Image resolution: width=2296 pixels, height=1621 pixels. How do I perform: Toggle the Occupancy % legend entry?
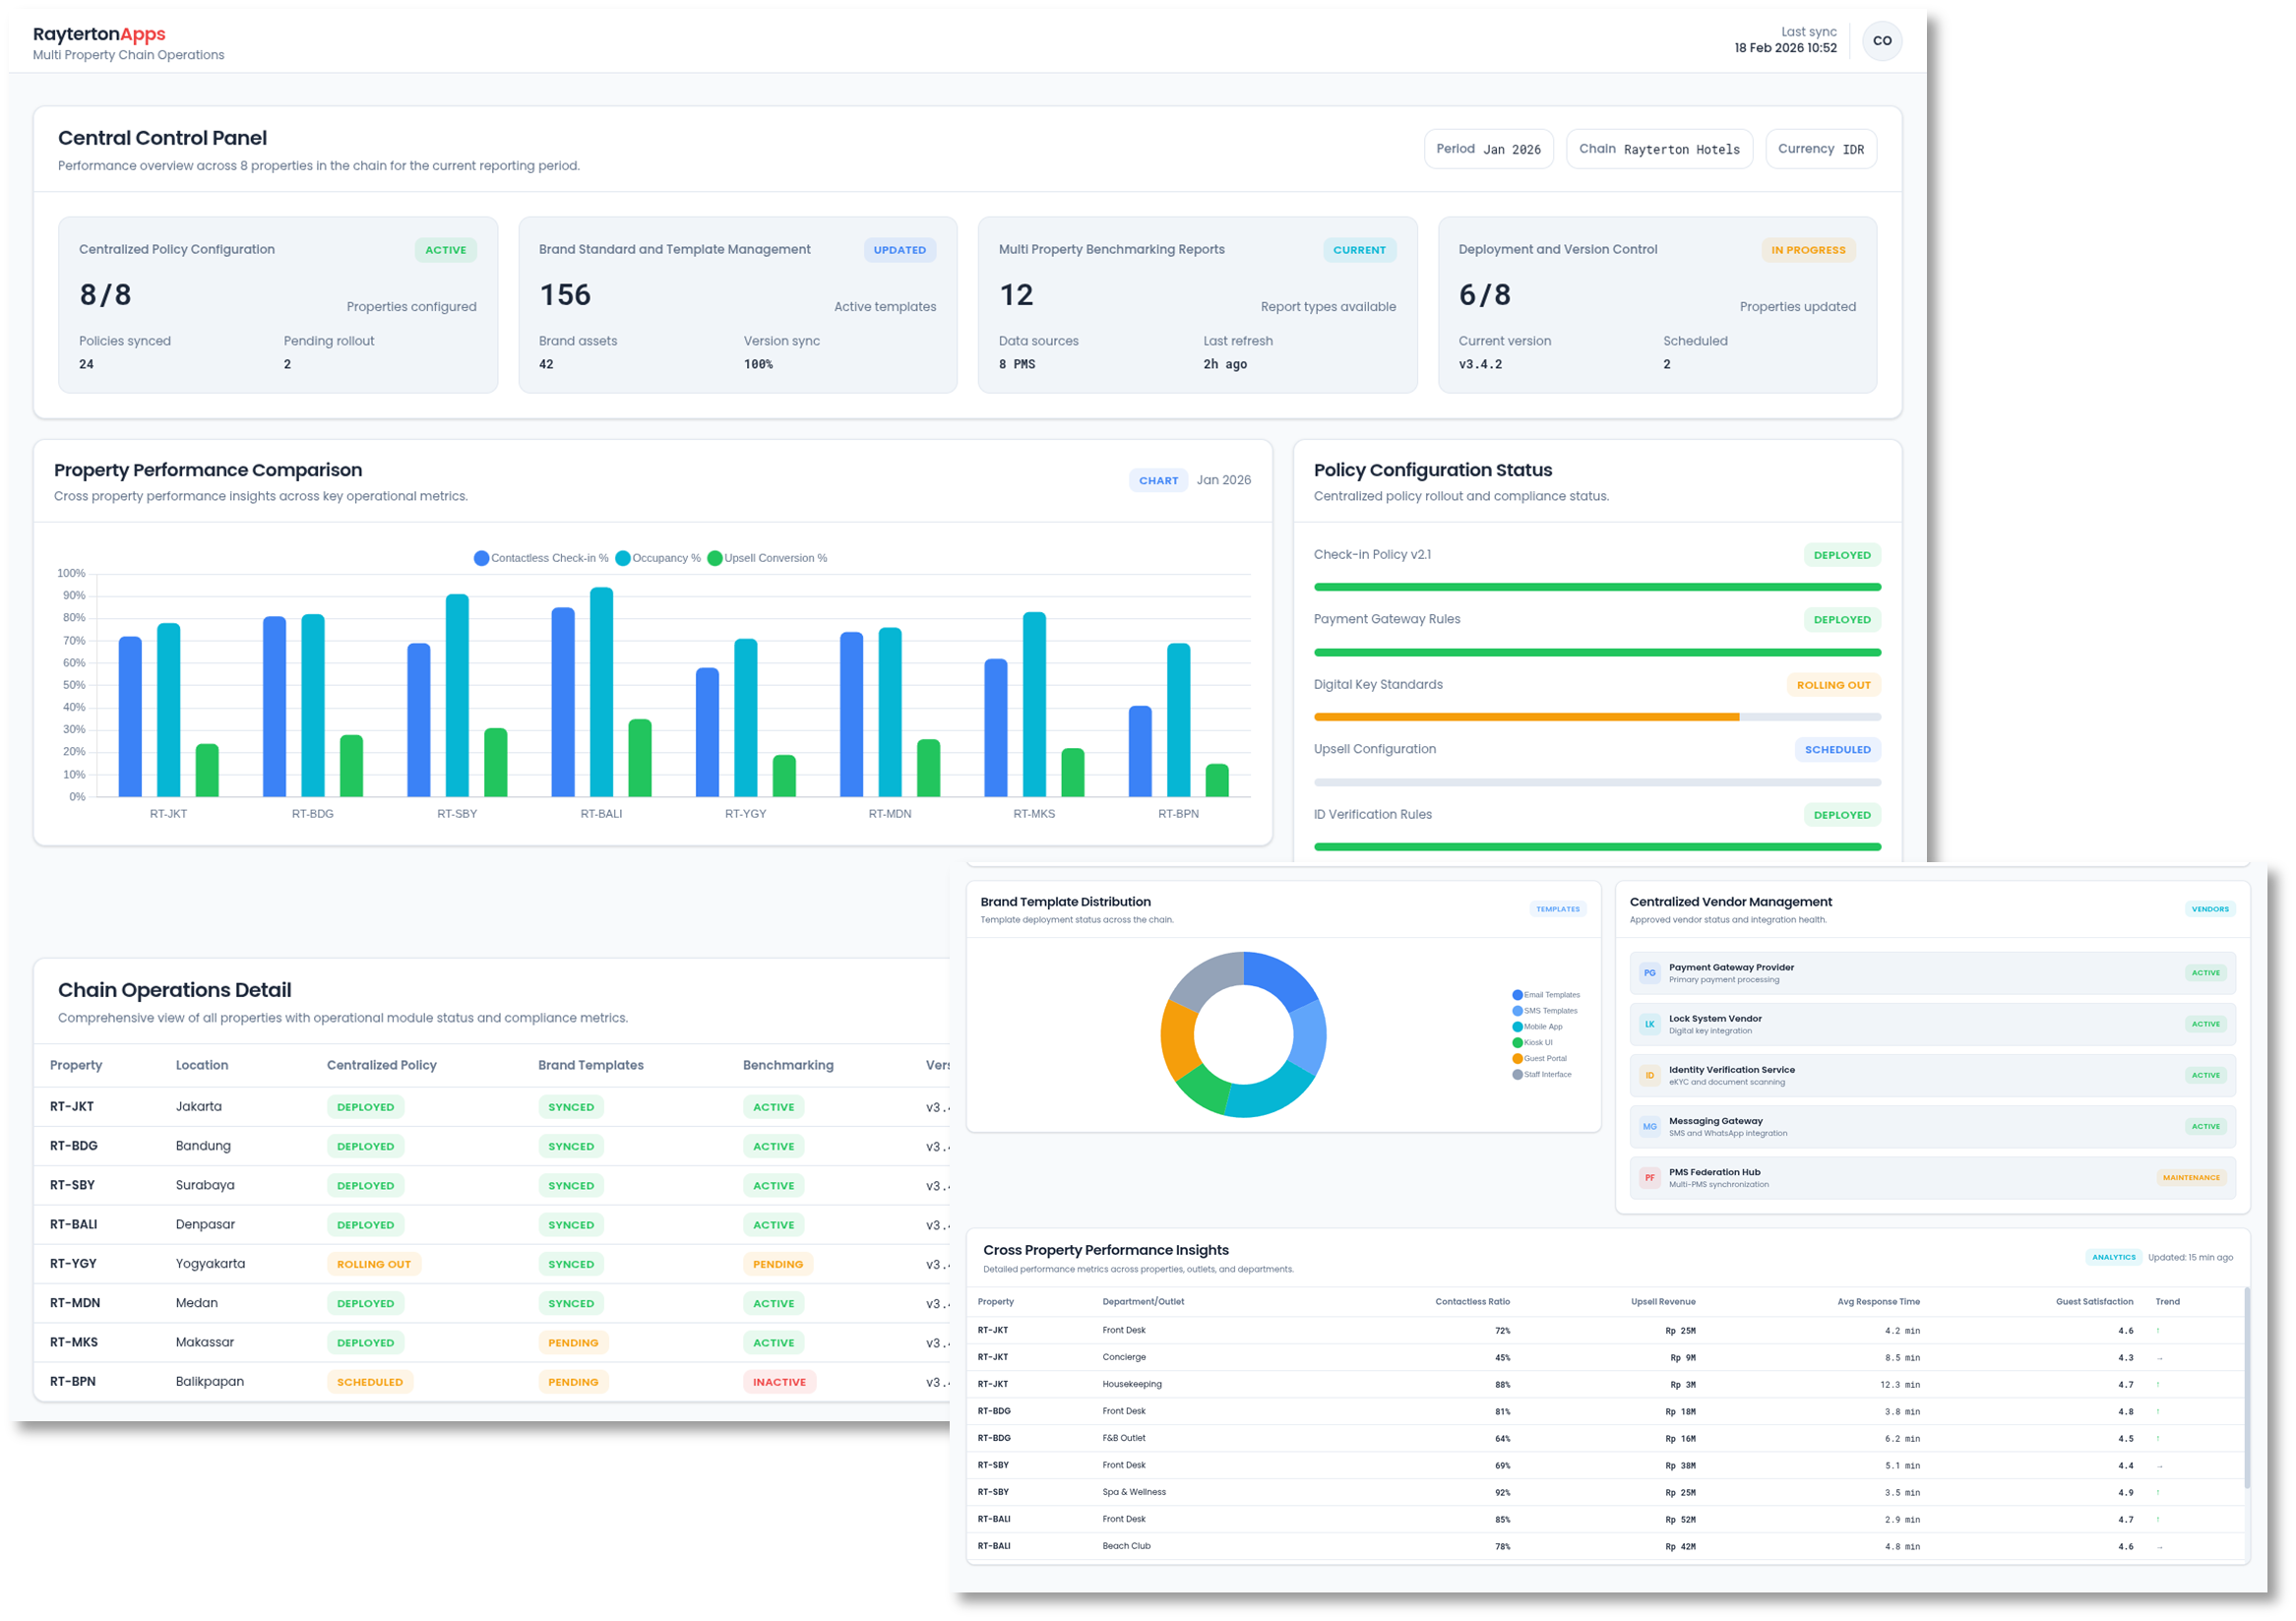coord(658,558)
